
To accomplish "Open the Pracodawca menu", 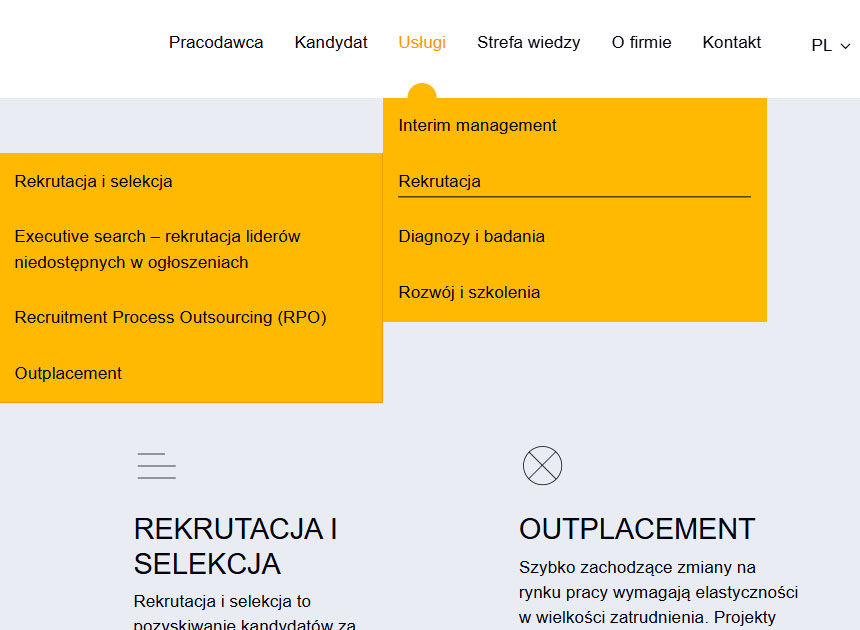I will coord(216,42).
